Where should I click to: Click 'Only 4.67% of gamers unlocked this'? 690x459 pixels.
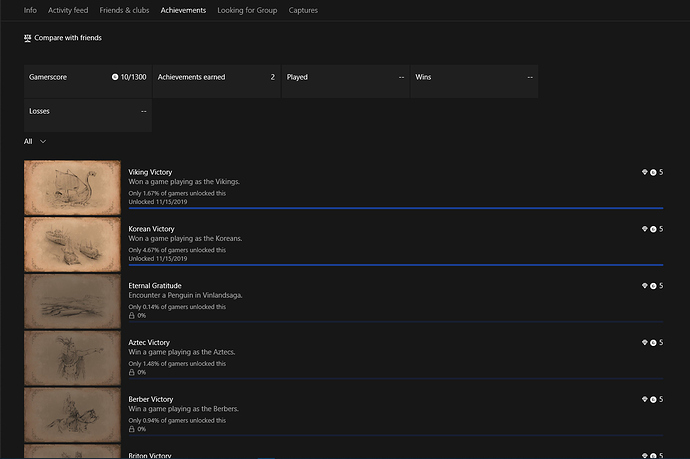pyautogui.click(x=177, y=250)
